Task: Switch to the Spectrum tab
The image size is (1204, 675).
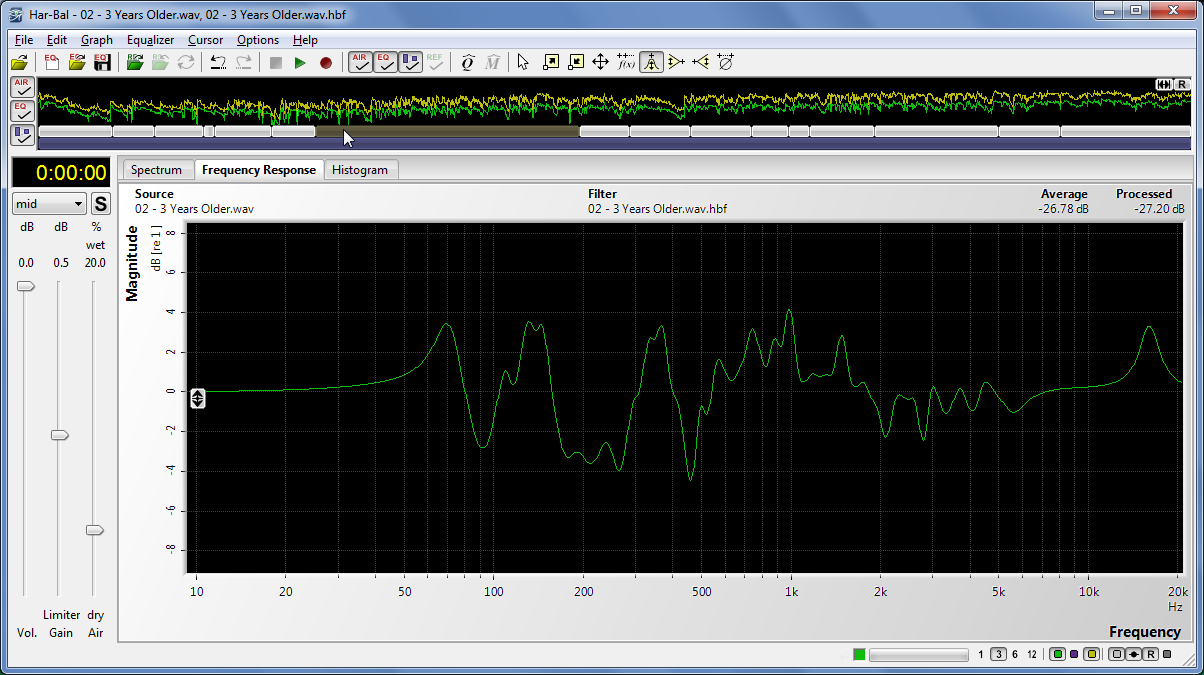Action: [x=157, y=170]
